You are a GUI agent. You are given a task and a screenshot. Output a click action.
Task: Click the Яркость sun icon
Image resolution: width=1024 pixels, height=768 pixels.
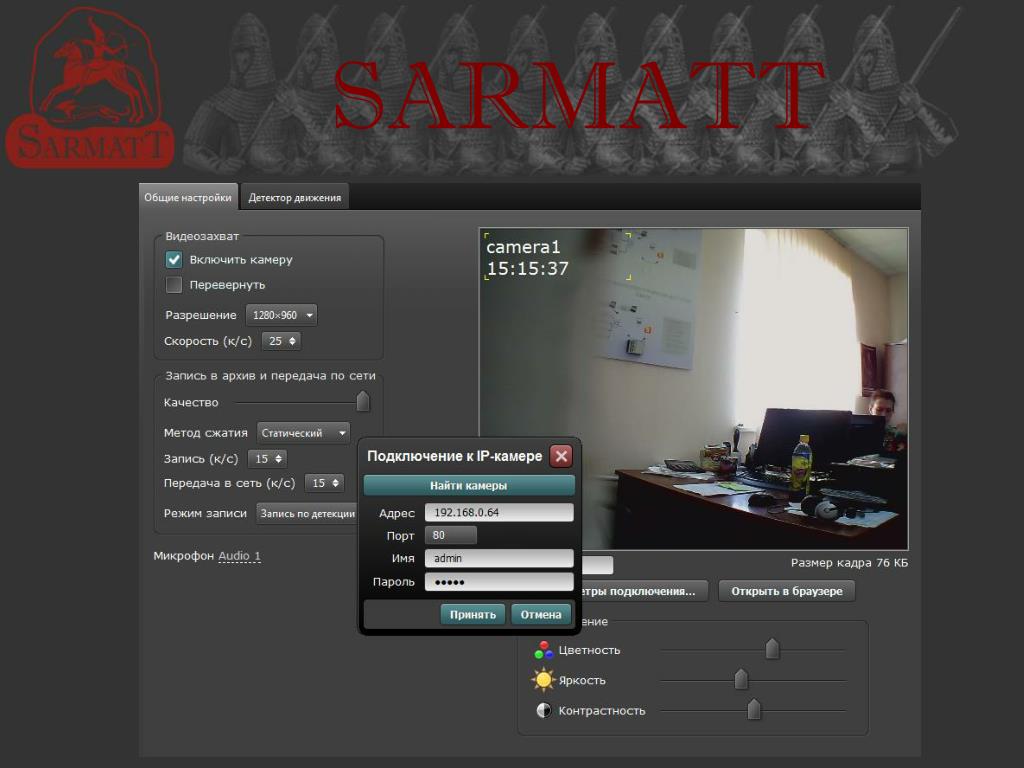[x=543, y=680]
